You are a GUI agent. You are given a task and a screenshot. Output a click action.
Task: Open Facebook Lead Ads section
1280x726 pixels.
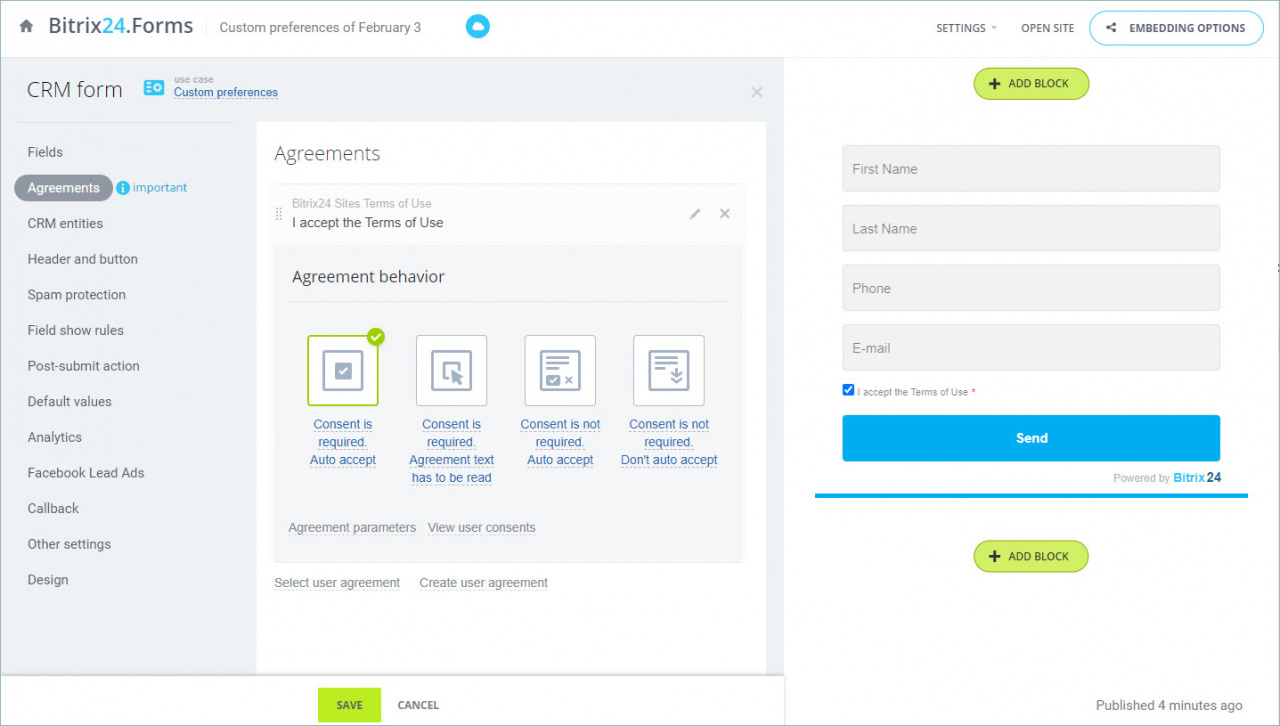click(86, 473)
